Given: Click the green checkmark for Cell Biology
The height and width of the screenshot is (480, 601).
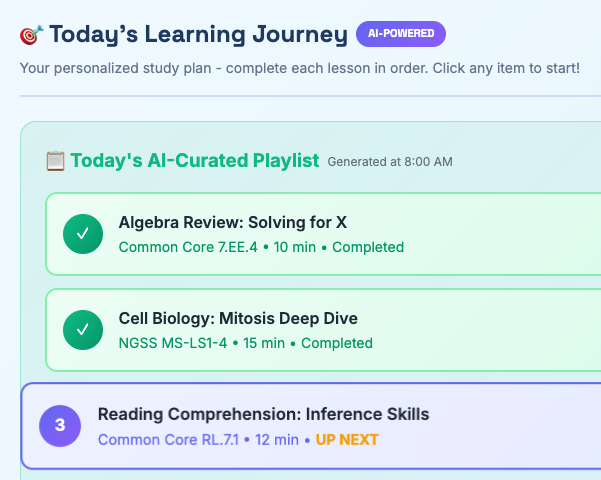Looking at the screenshot, I should click(83, 330).
